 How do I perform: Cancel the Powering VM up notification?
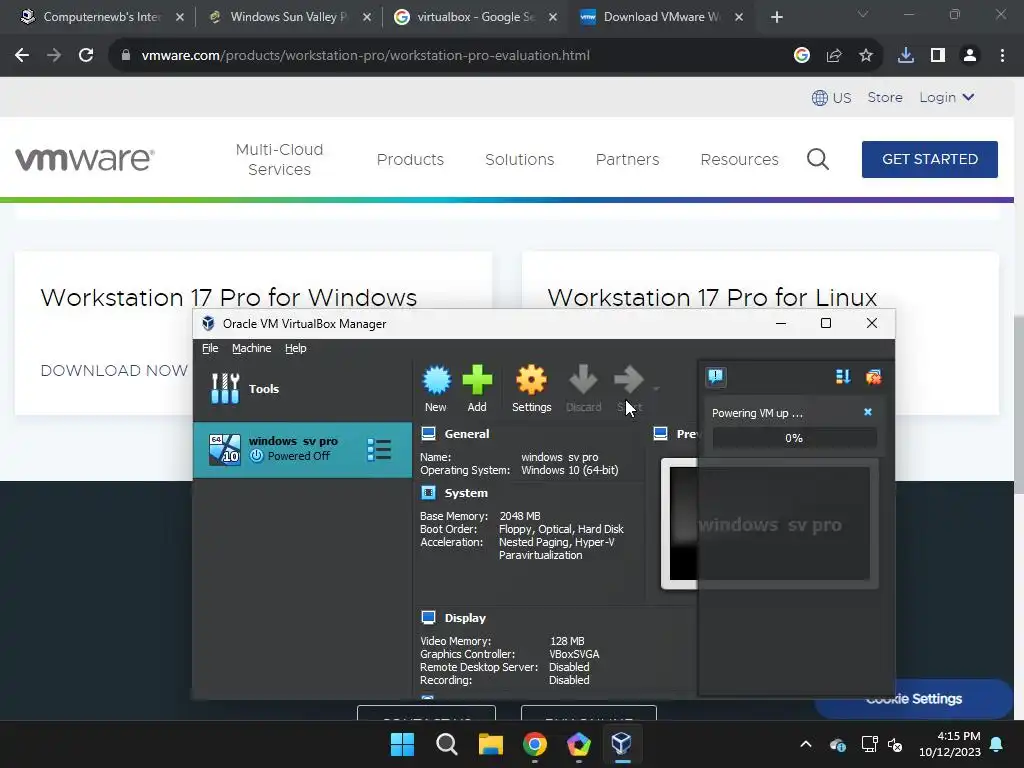868,412
